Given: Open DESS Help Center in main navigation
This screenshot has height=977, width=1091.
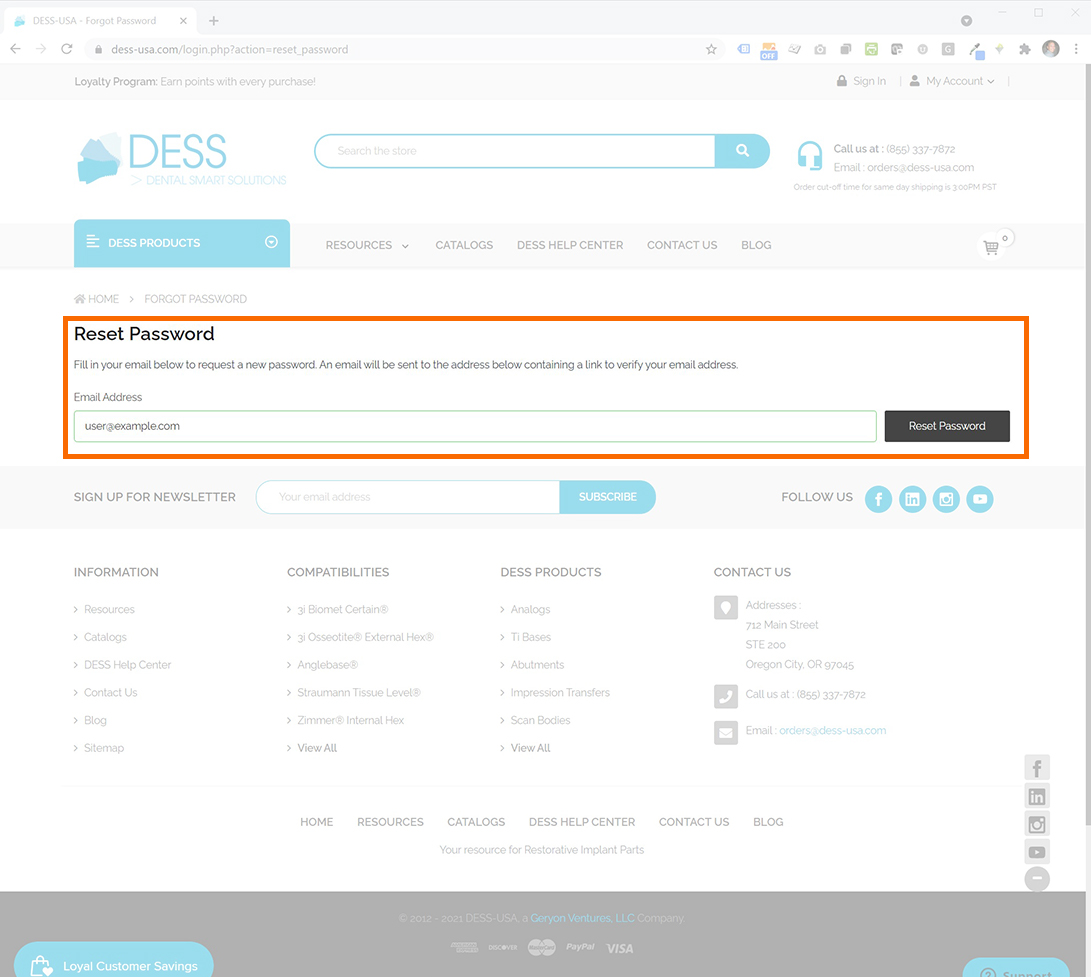Looking at the screenshot, I should click(570, 245).
